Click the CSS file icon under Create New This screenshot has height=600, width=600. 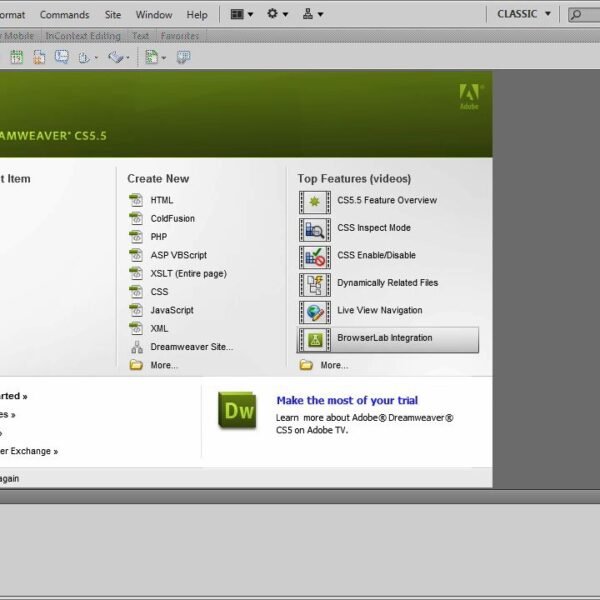pos(136,292)
